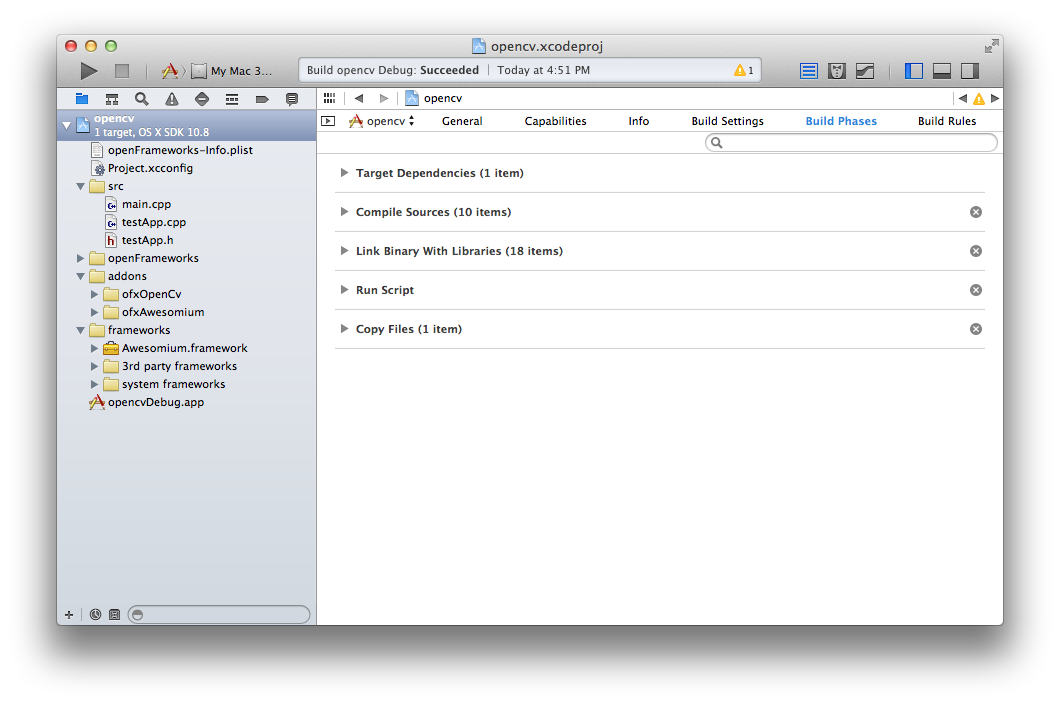Delete the Copy Files phase
The image size is (1060, 704).
click(975, 329)
